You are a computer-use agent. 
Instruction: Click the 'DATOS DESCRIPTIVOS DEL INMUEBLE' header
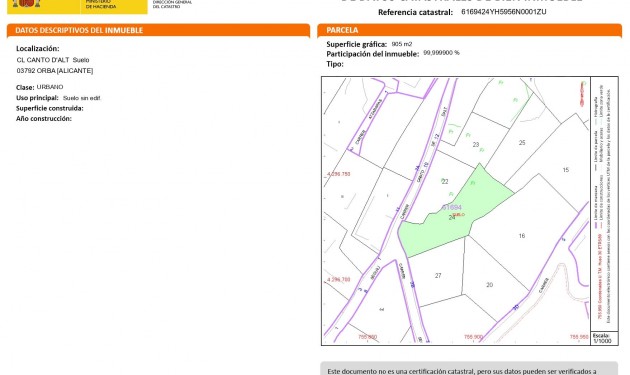79,30
